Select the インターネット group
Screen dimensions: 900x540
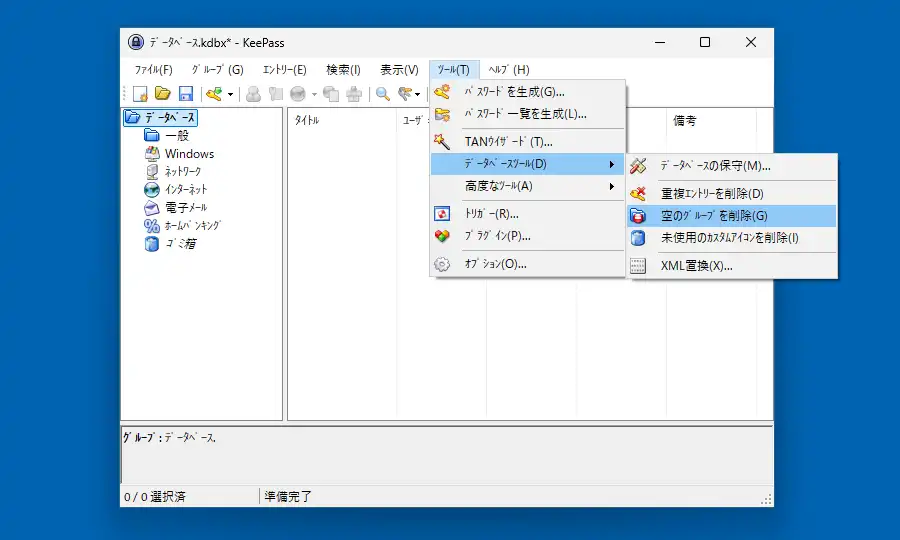pos(186,189)
